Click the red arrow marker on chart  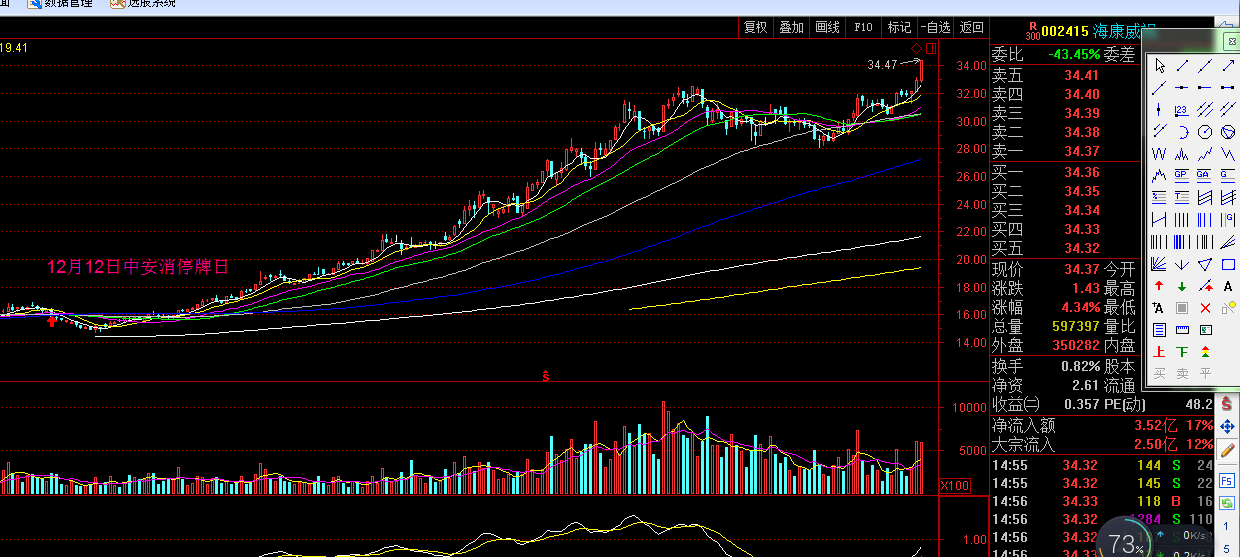52,320
